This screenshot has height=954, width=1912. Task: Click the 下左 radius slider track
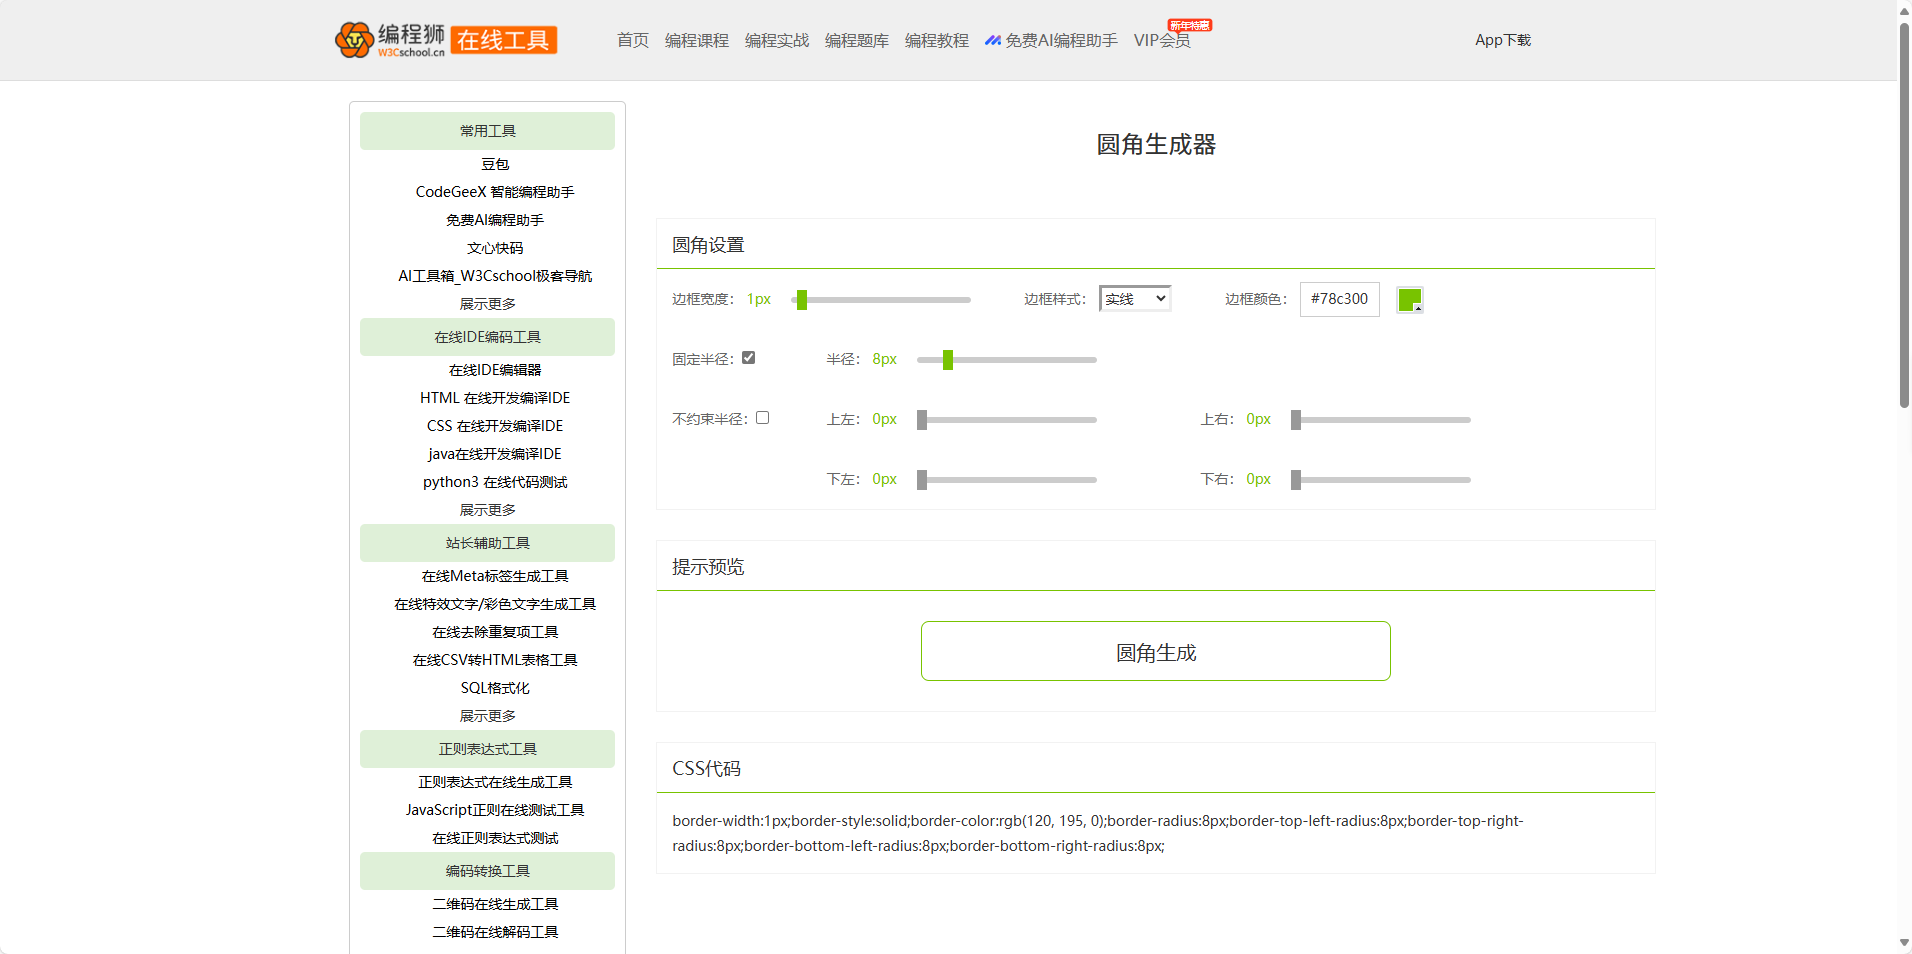(x=1007, y=480)
